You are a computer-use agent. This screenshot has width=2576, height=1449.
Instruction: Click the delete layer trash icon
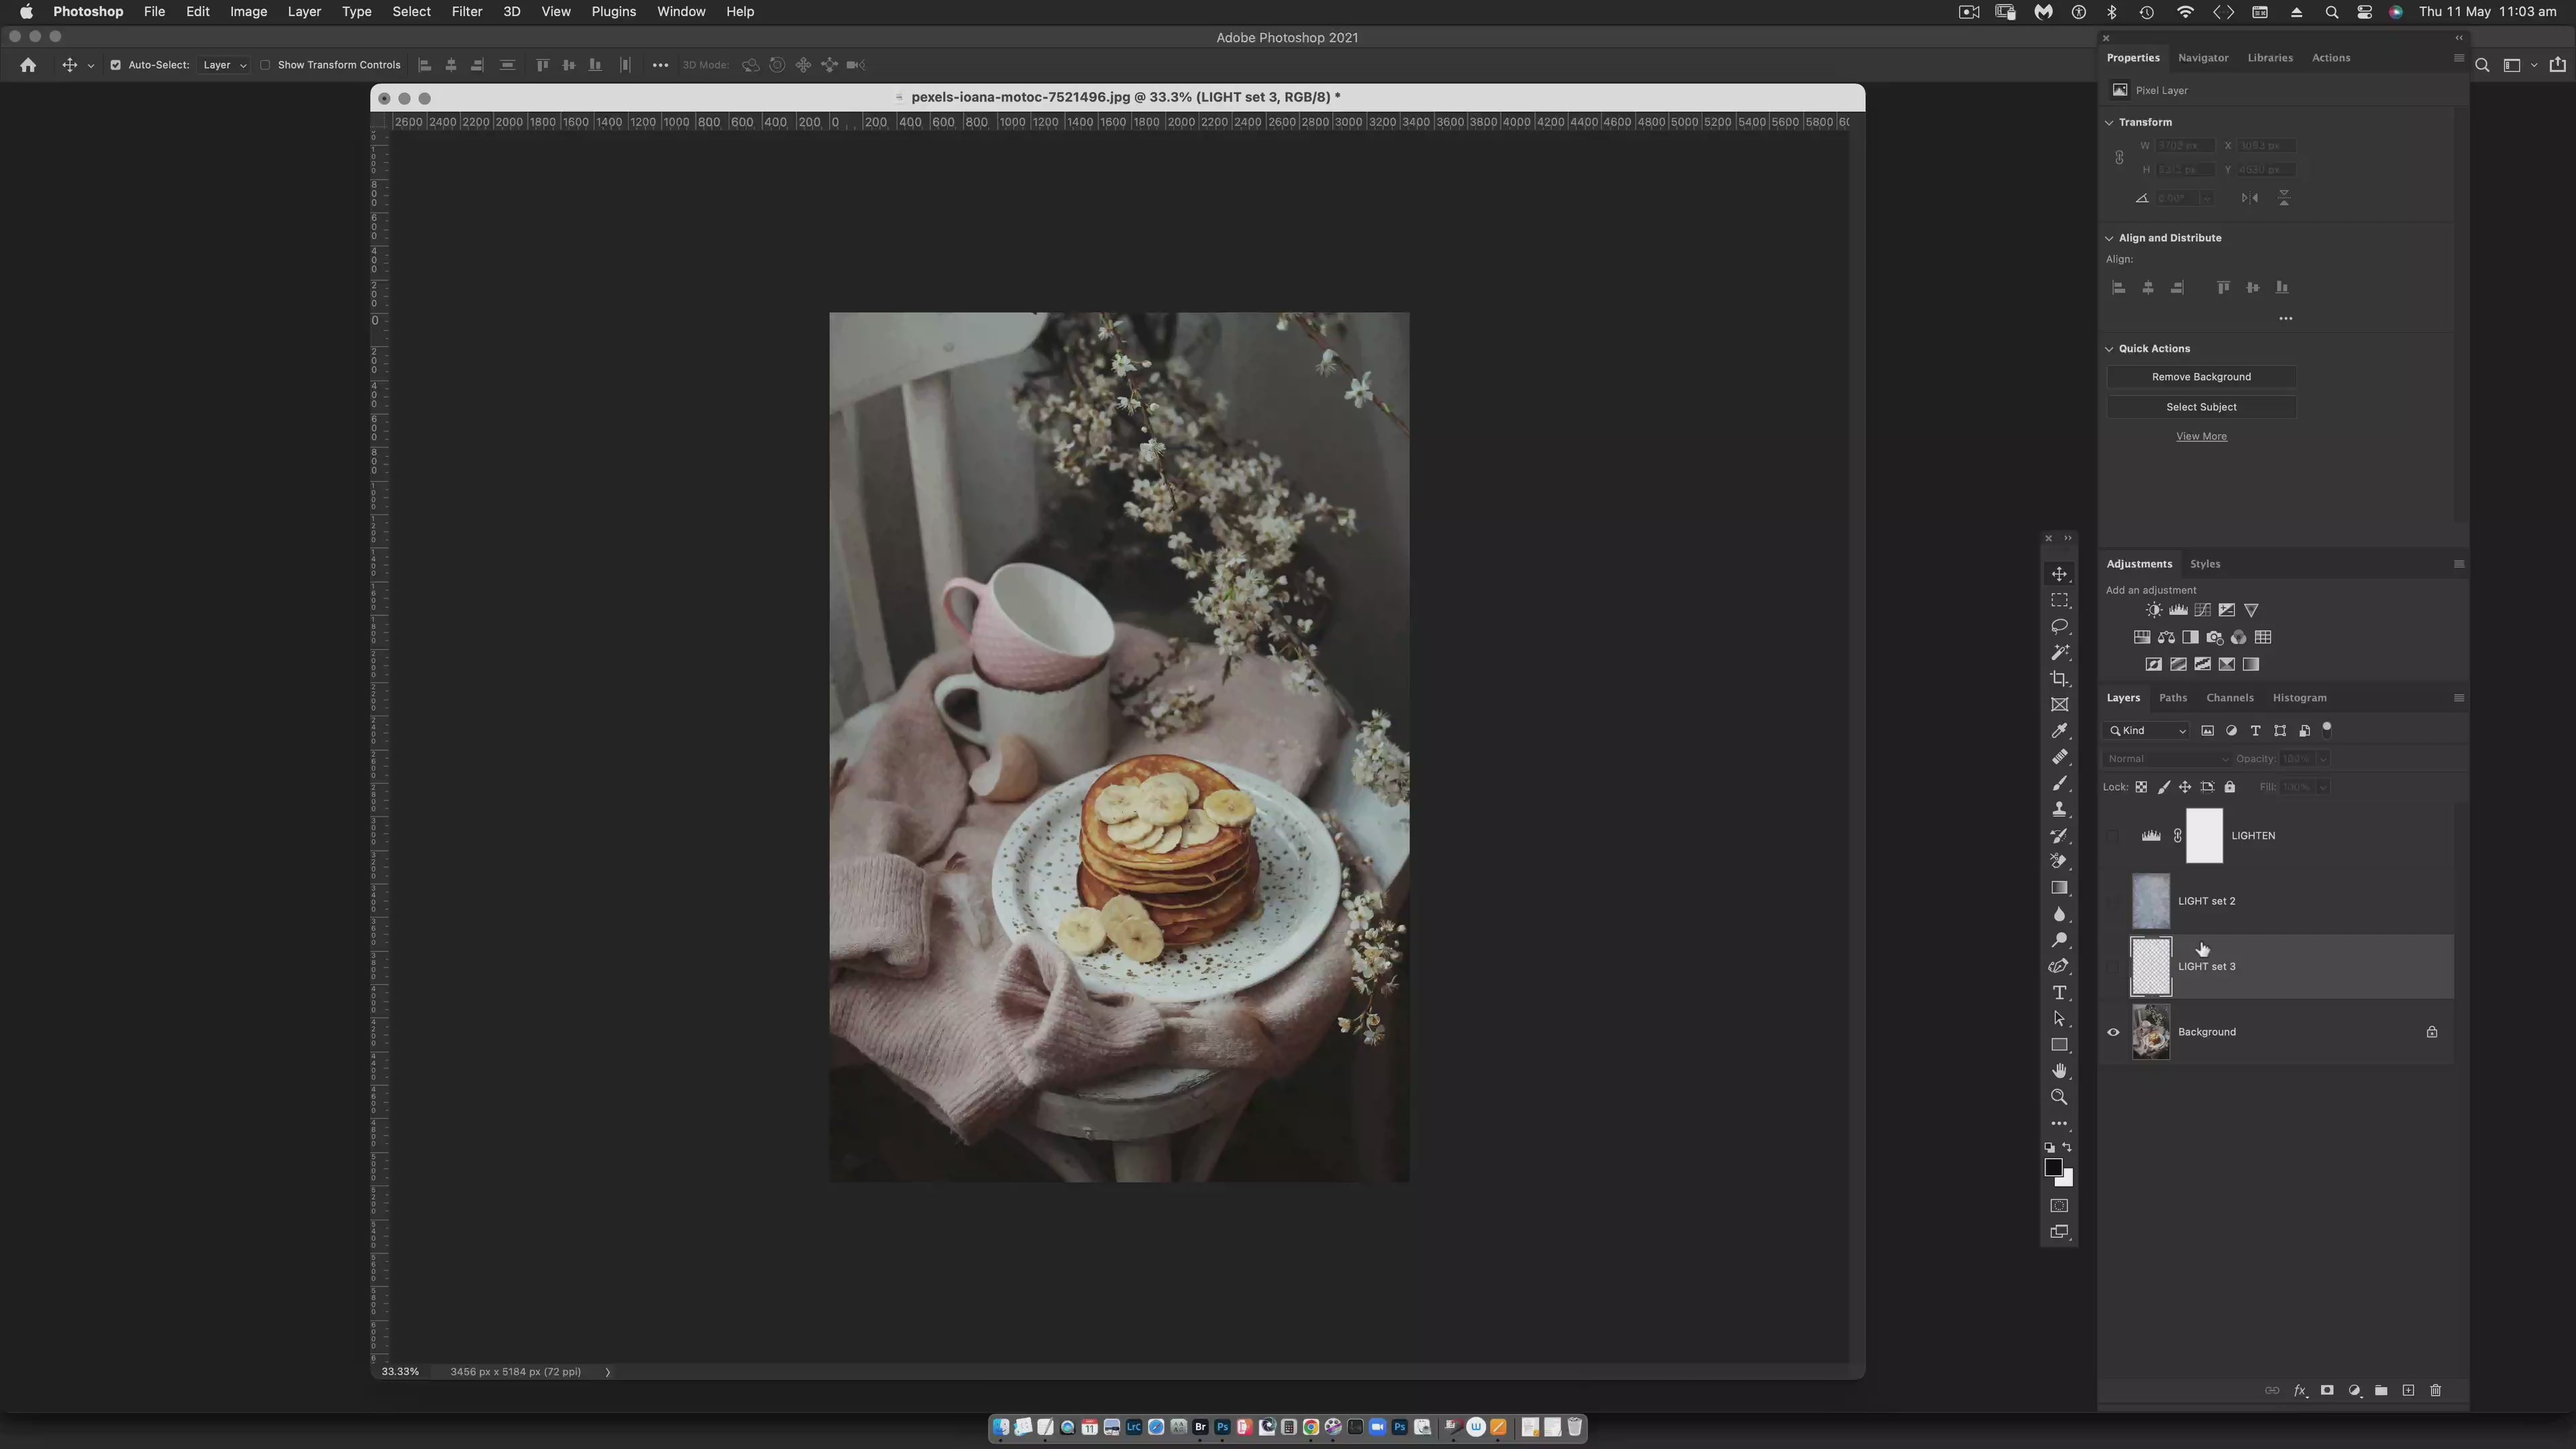(x=2435, y=1390)
